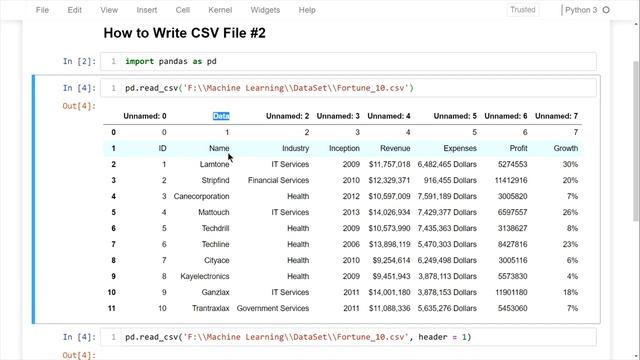Click the 5274553 profit cell
Image resolution: width=640 pixels, height=360 pixels.
coord(513,164)
